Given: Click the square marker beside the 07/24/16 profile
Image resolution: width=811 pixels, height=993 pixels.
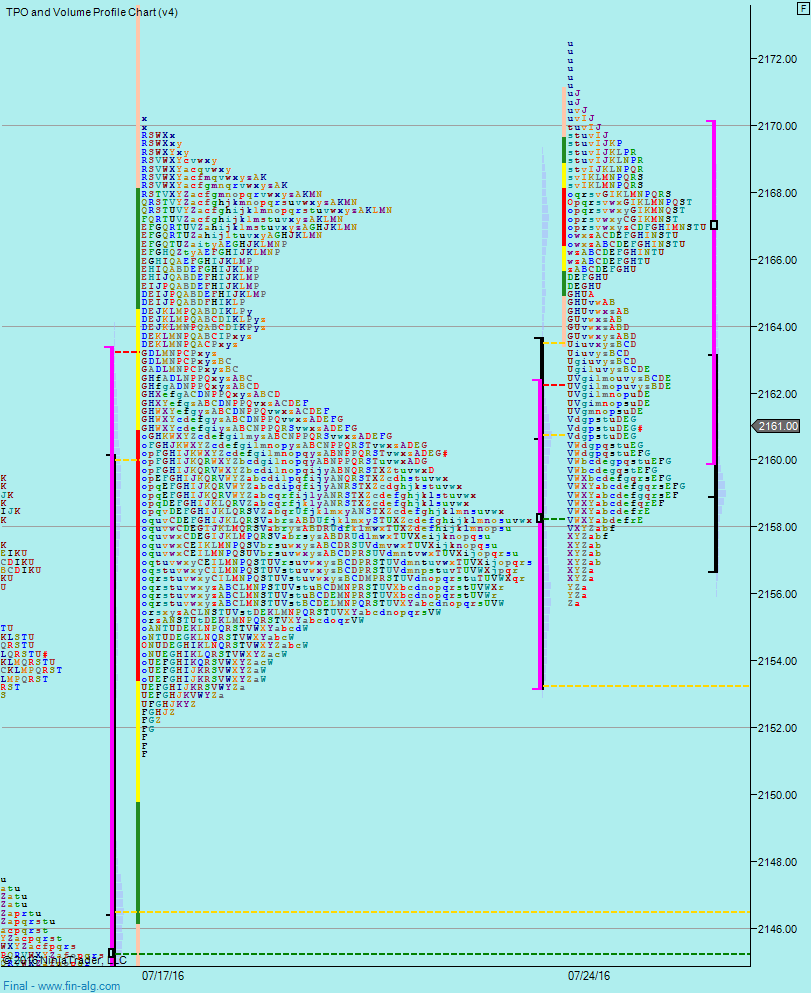Looking at the screenshot, I should (540, 518).
